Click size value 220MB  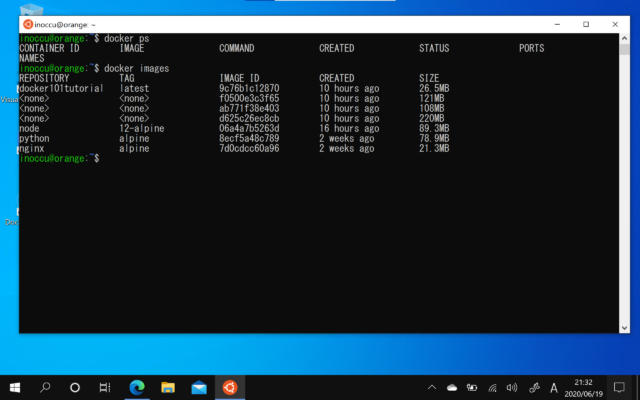[x=431, y=118]
